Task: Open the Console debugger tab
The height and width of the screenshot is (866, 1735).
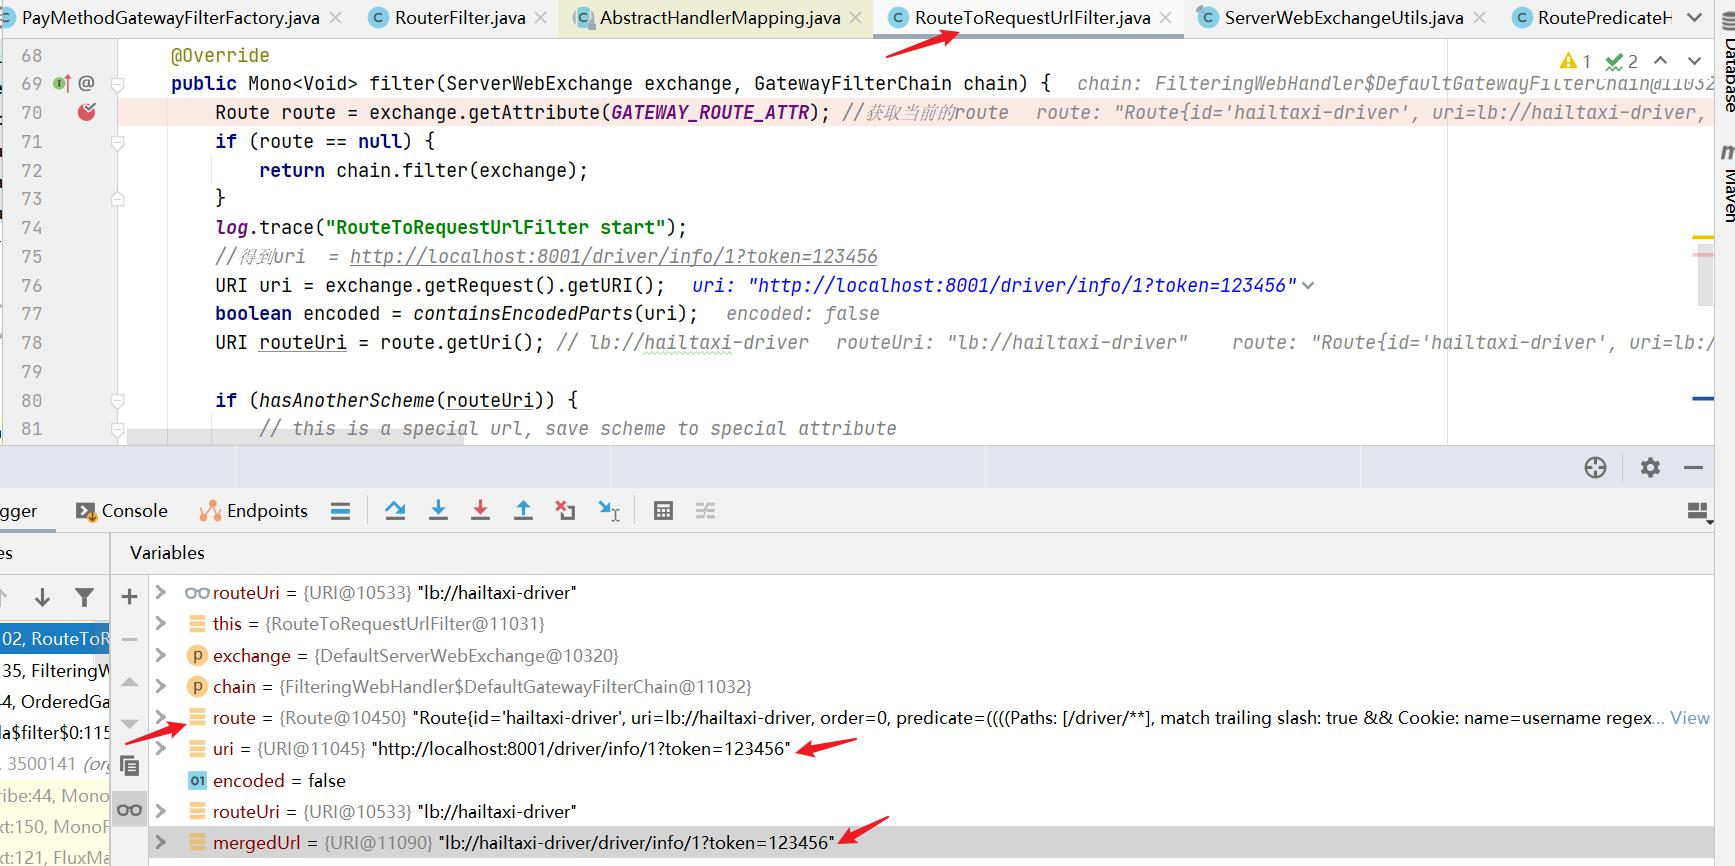Action: point(122,511)
